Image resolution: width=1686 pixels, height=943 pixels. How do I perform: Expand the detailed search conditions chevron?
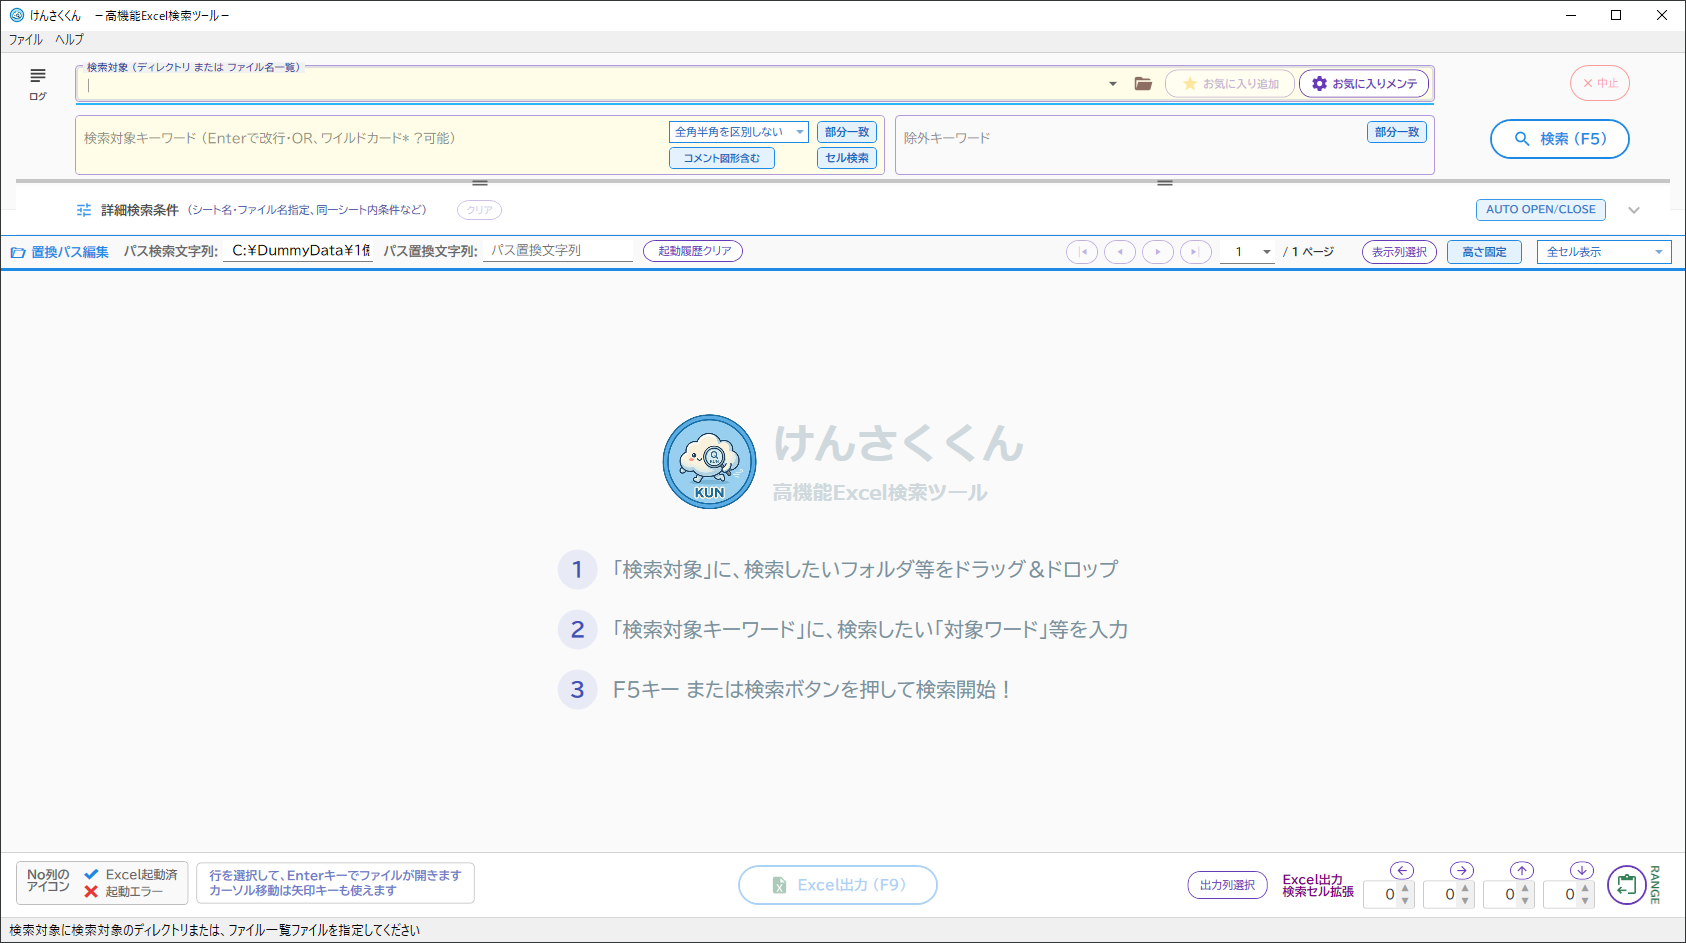tap(1634, 210)
